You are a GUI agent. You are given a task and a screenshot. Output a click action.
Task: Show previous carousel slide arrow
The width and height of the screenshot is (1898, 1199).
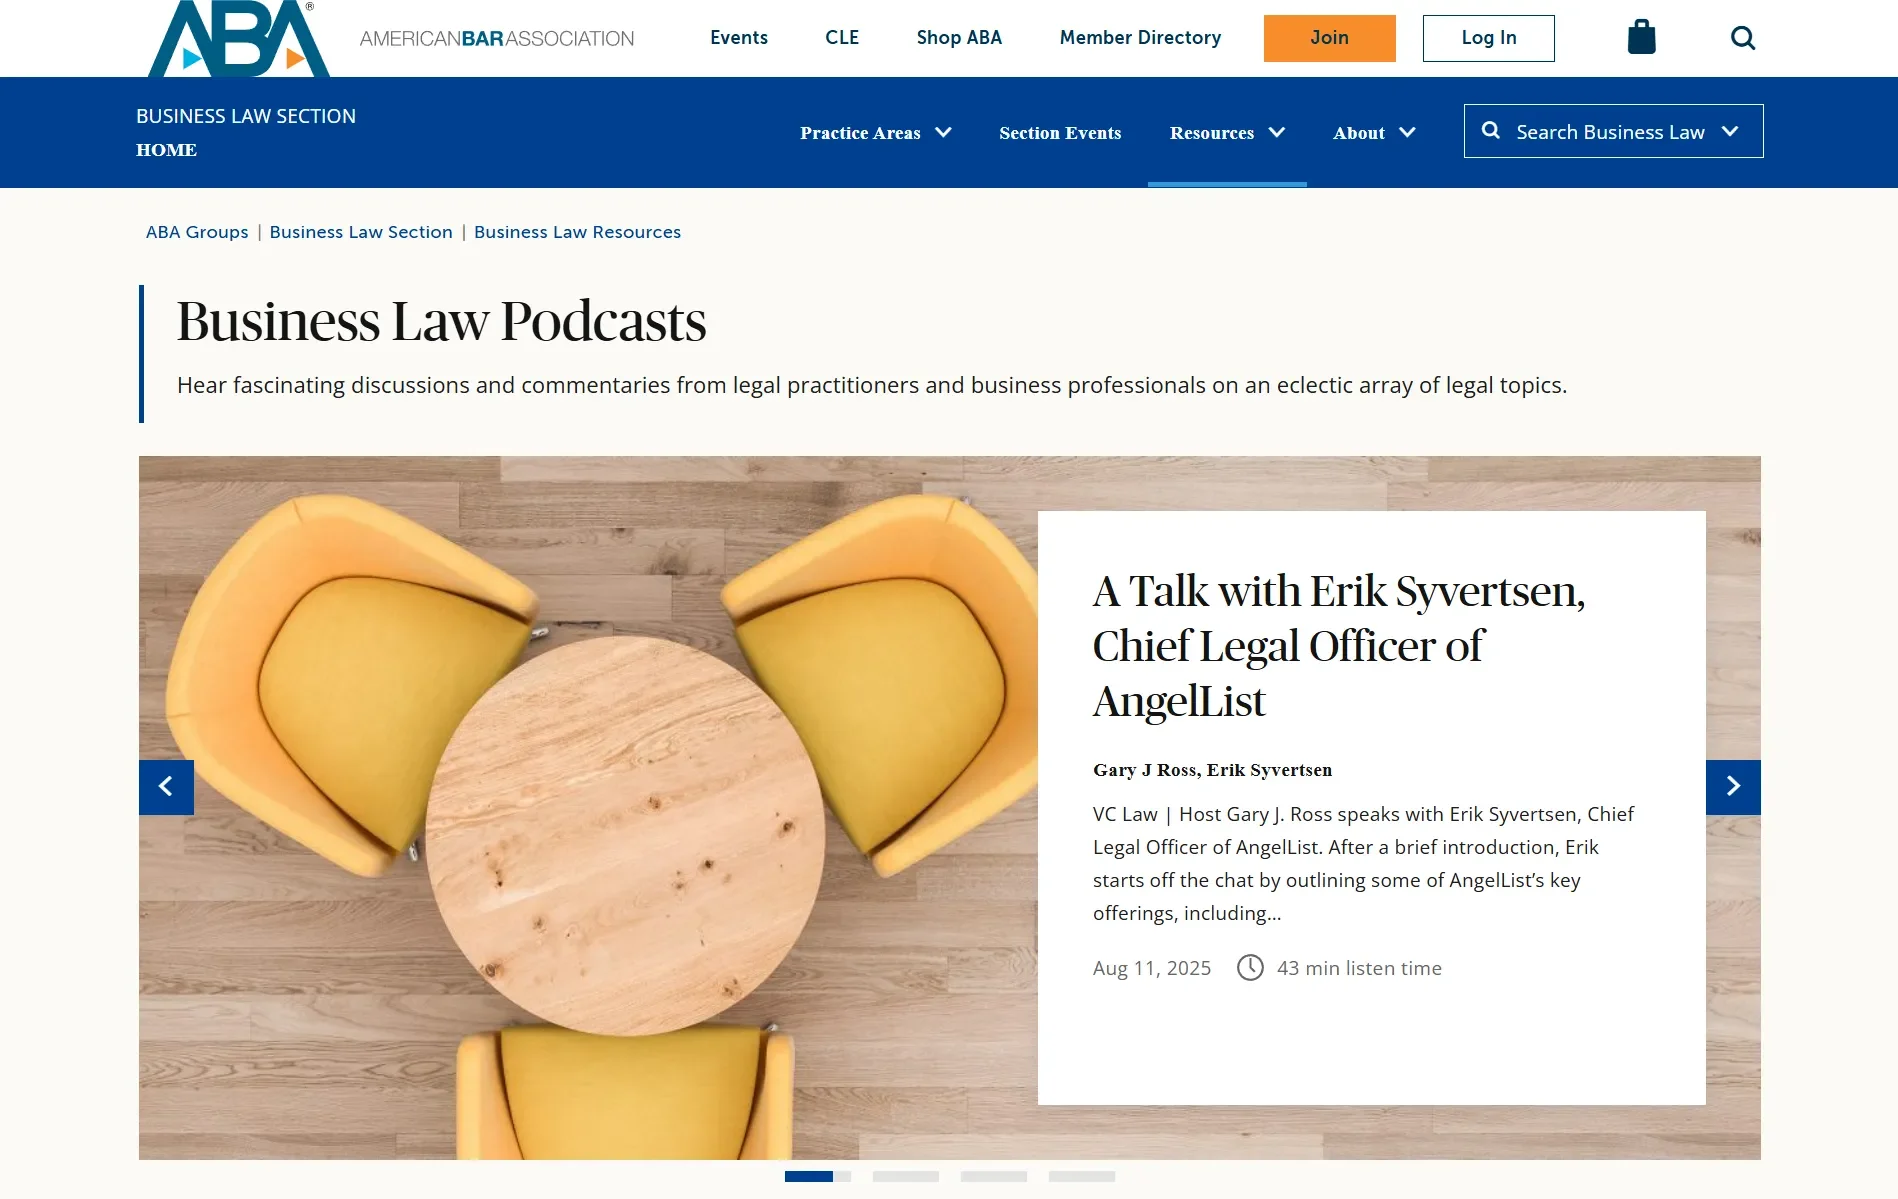click(x=166, y=787)
